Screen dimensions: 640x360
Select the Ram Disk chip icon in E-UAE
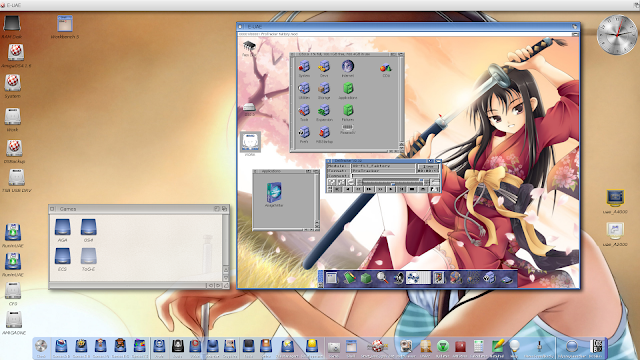tap(249, 46)
